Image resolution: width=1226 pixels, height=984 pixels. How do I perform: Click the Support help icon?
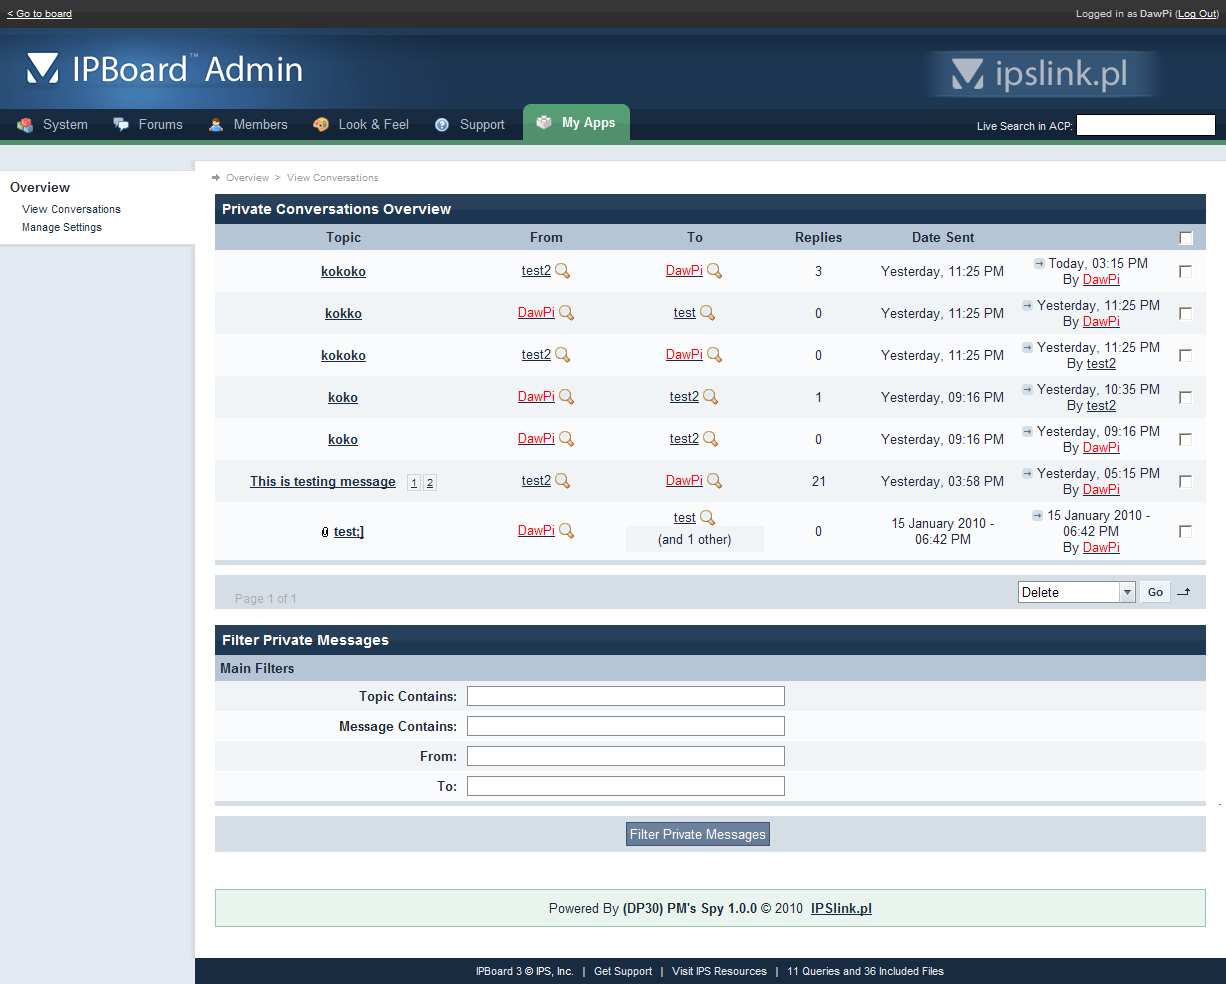(442, 125)
